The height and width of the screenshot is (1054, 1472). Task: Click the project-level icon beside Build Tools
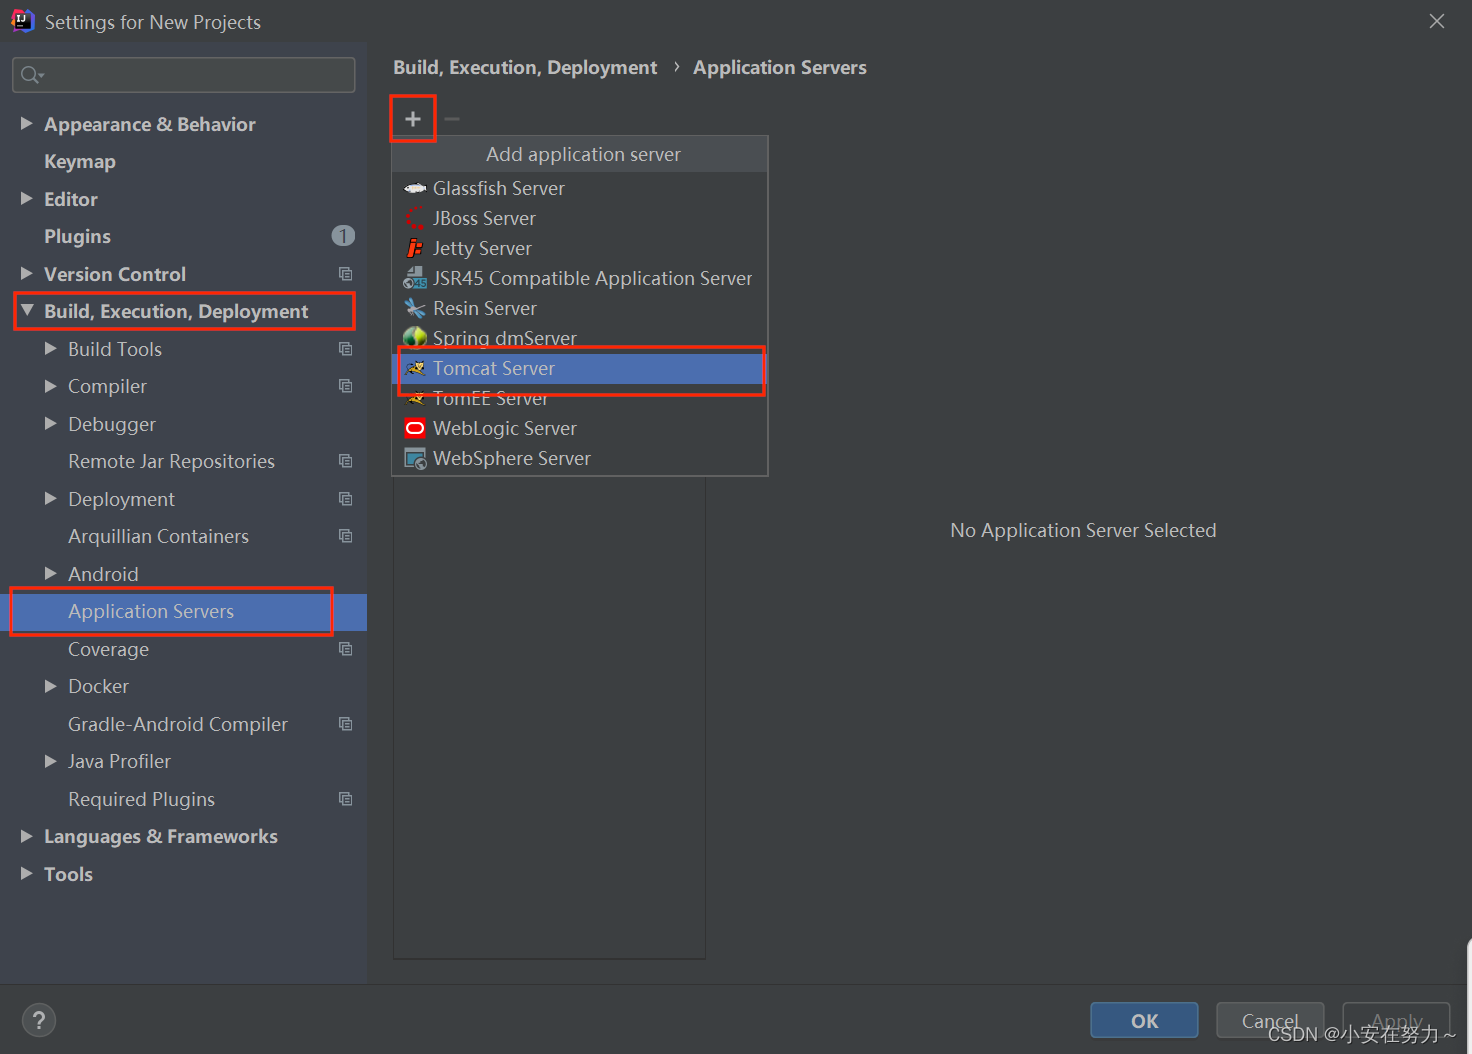[345, 349]
